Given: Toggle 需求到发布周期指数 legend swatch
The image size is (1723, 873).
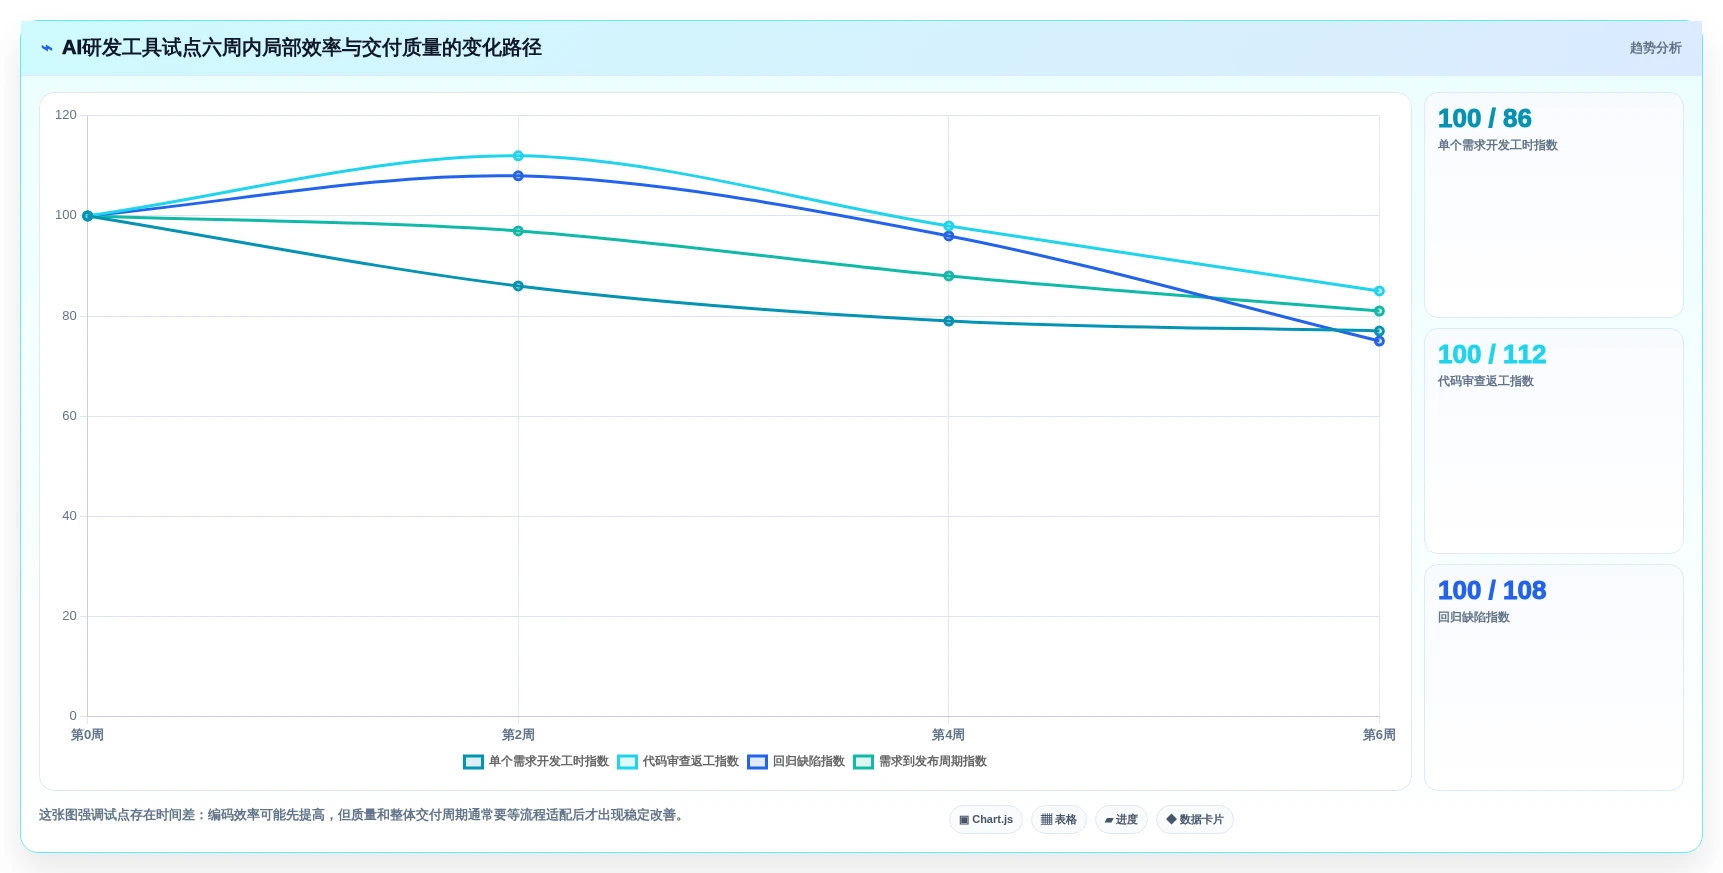Looking at the screenshot, I should 863,762.
